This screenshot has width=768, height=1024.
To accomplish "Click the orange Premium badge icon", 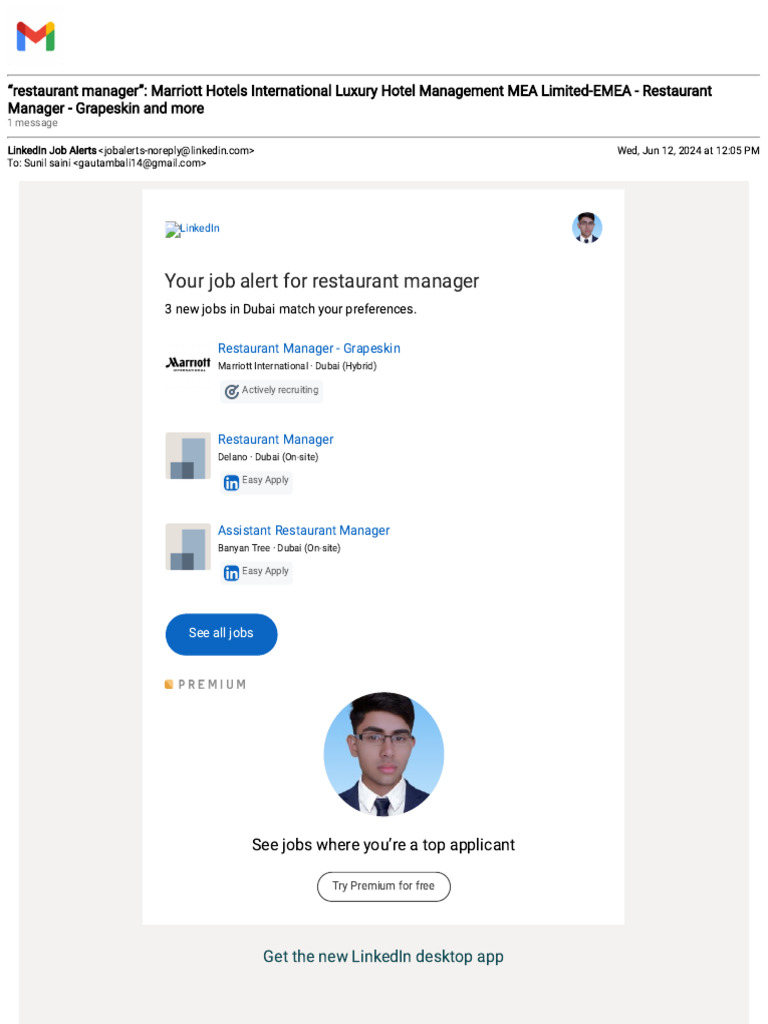I will point(169,684).
